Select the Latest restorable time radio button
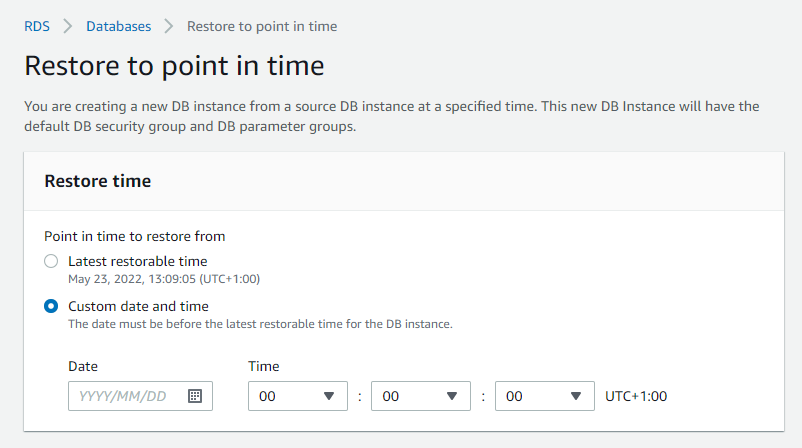This screenshot has width=802, height=448. tap(51, 261)
